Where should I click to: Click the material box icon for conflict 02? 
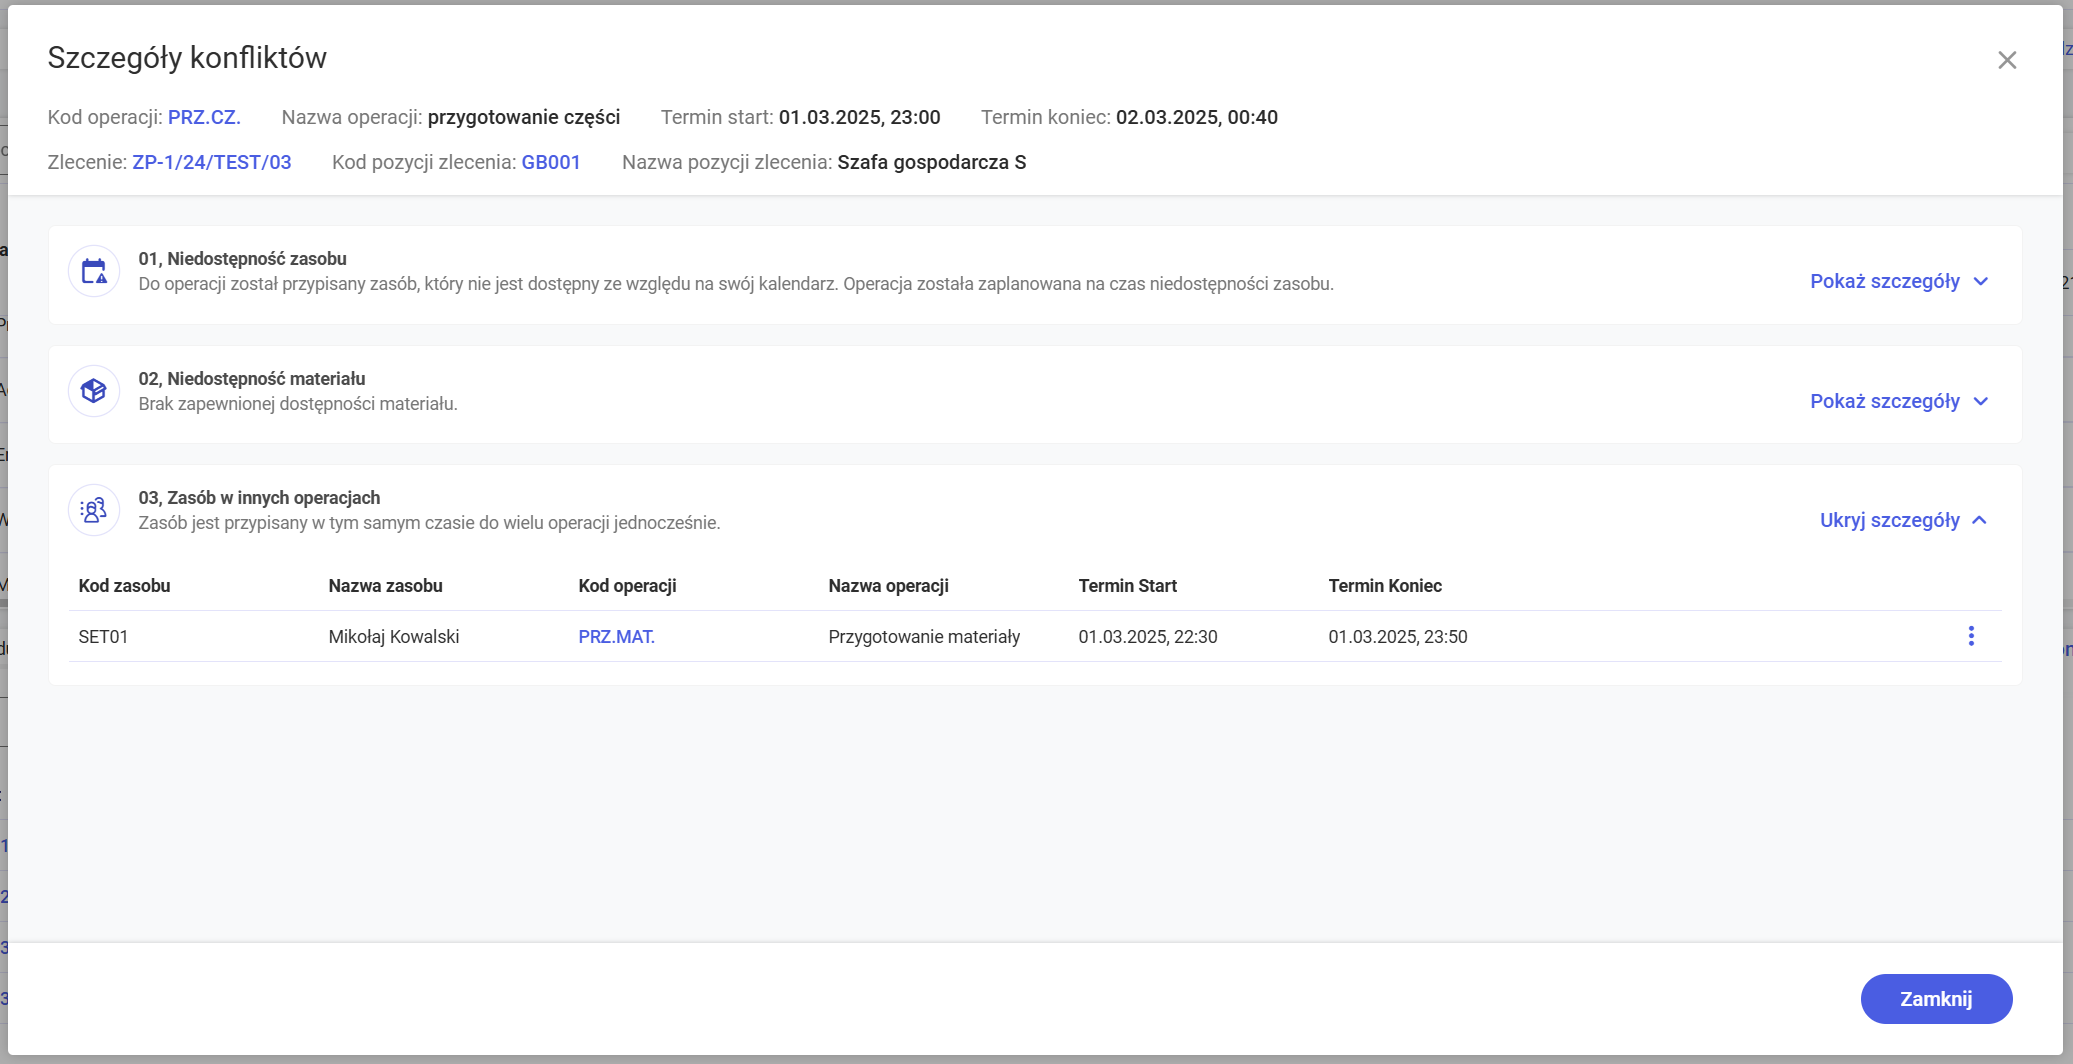94,391
